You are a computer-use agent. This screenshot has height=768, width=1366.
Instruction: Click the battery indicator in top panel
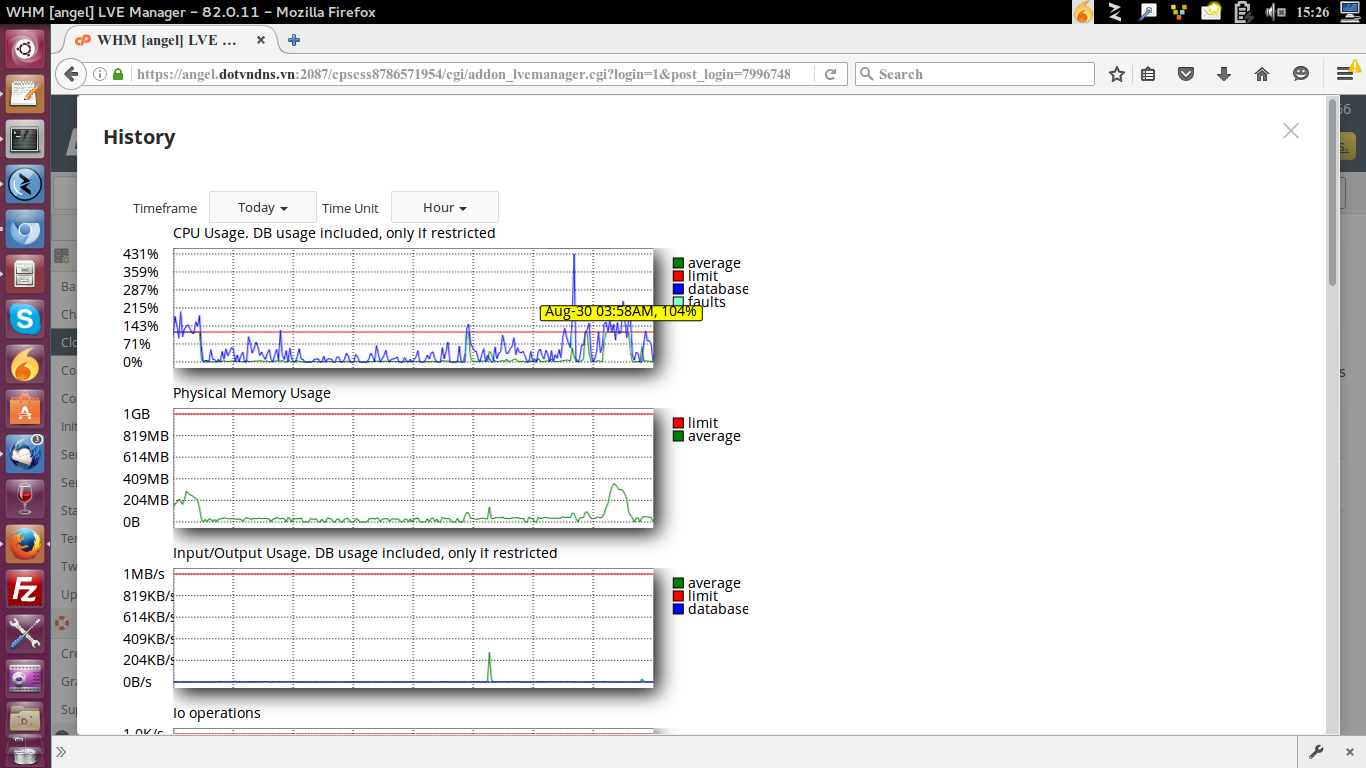[x=1243, y=12]
